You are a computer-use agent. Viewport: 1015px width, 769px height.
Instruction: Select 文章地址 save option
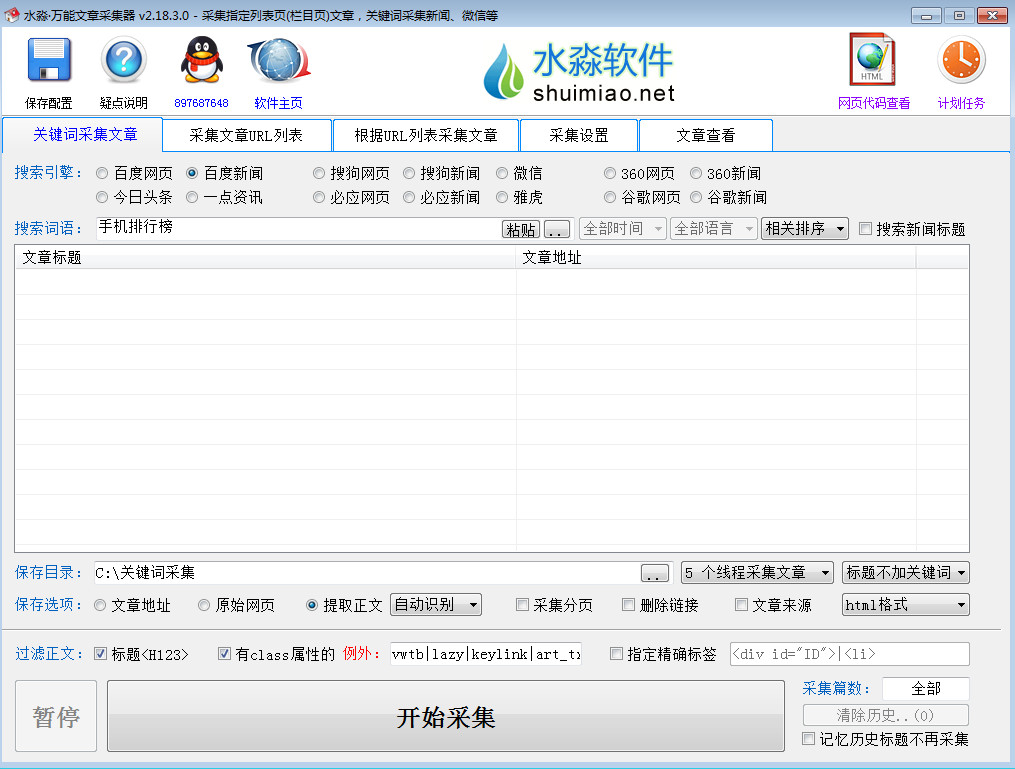[x=100, y=605]
